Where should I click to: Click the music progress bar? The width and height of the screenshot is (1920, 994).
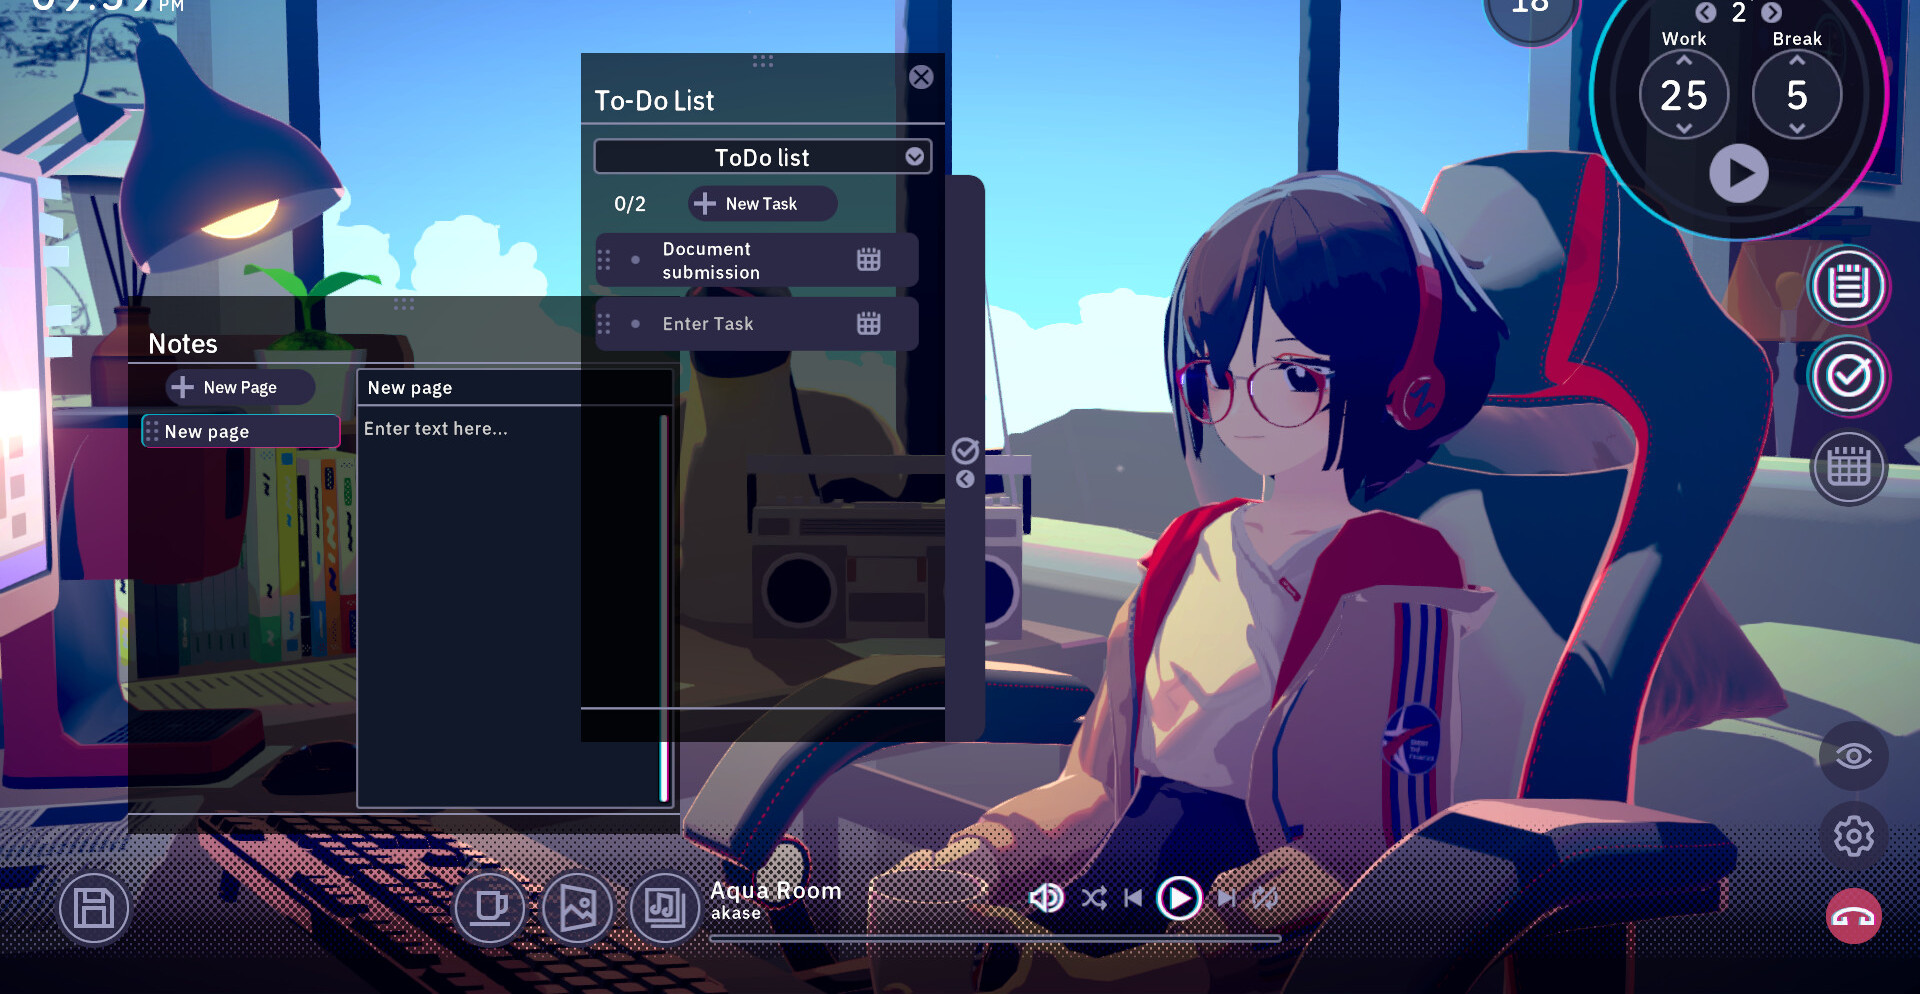[x=995, y=939]
